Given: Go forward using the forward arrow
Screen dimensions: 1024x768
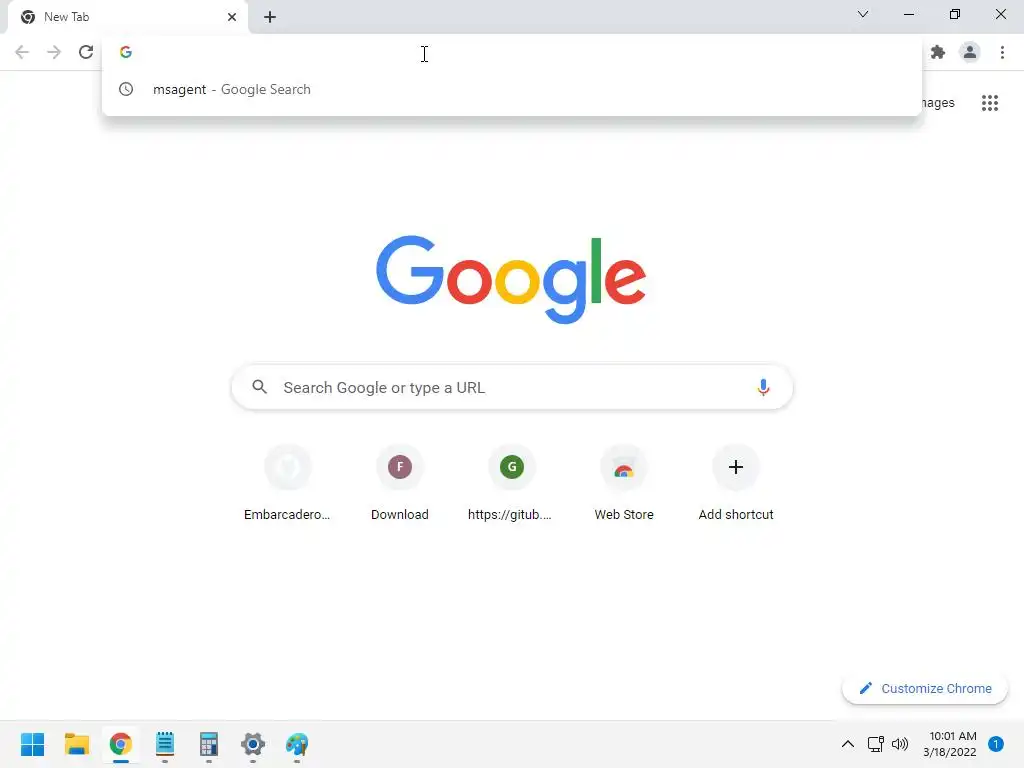Looking at the screenshot, I should point(54,52).
